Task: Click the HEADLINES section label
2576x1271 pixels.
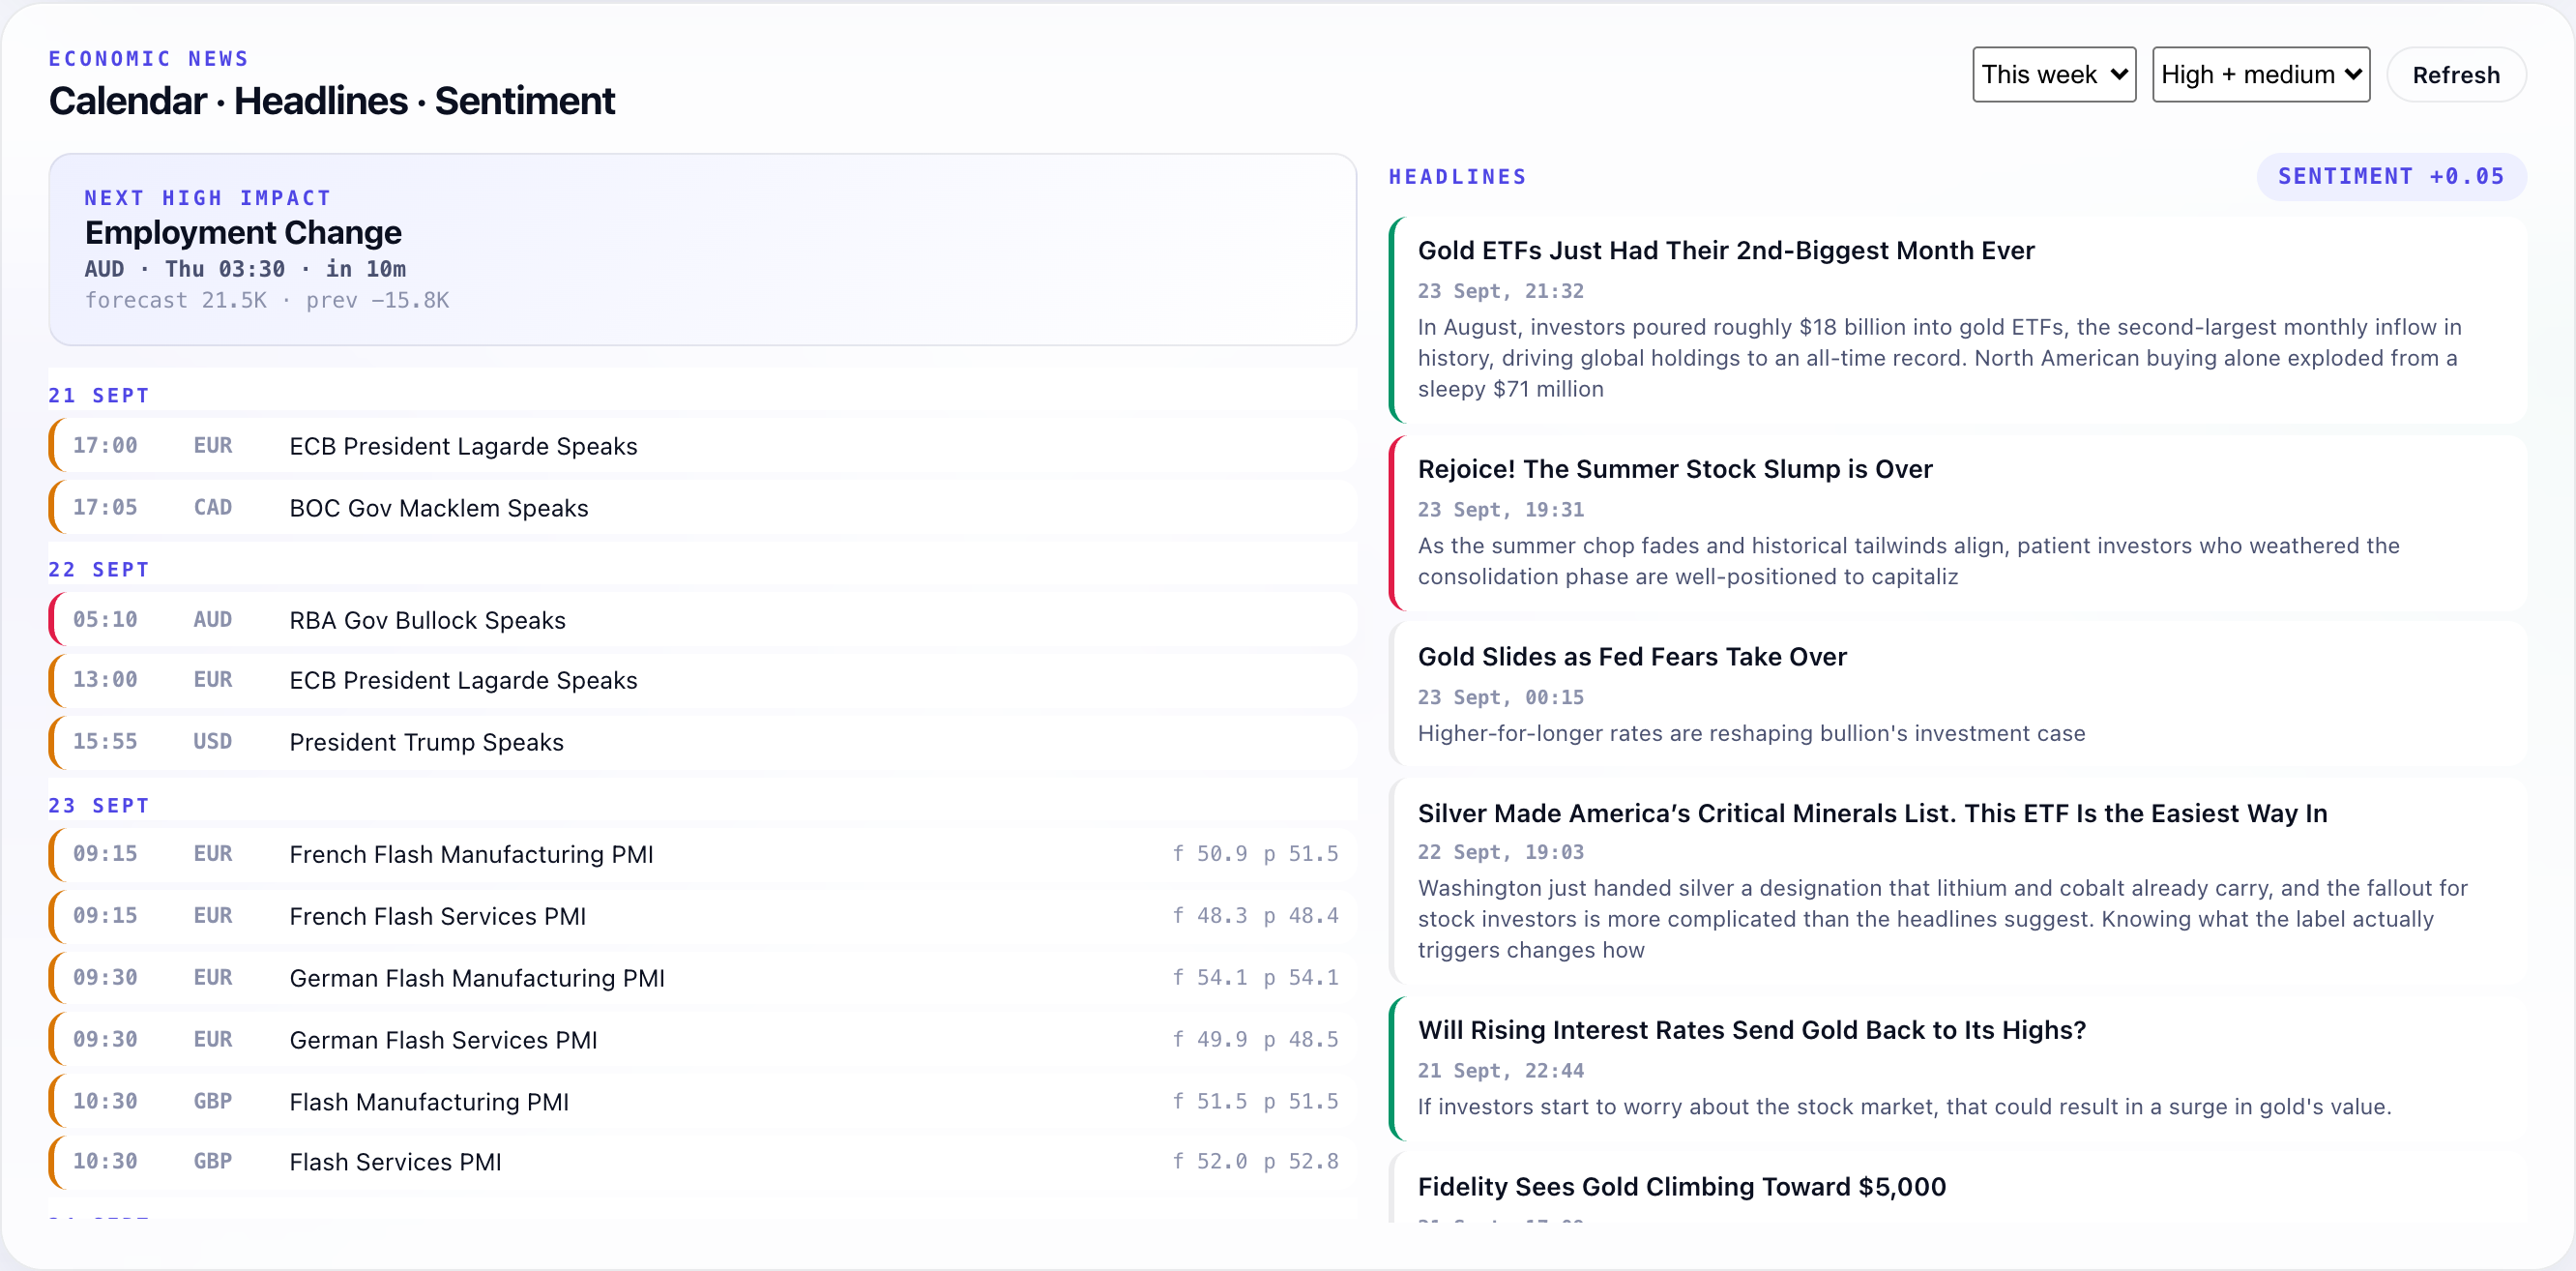Action: pyautogui.click(x=1457, y=177)
